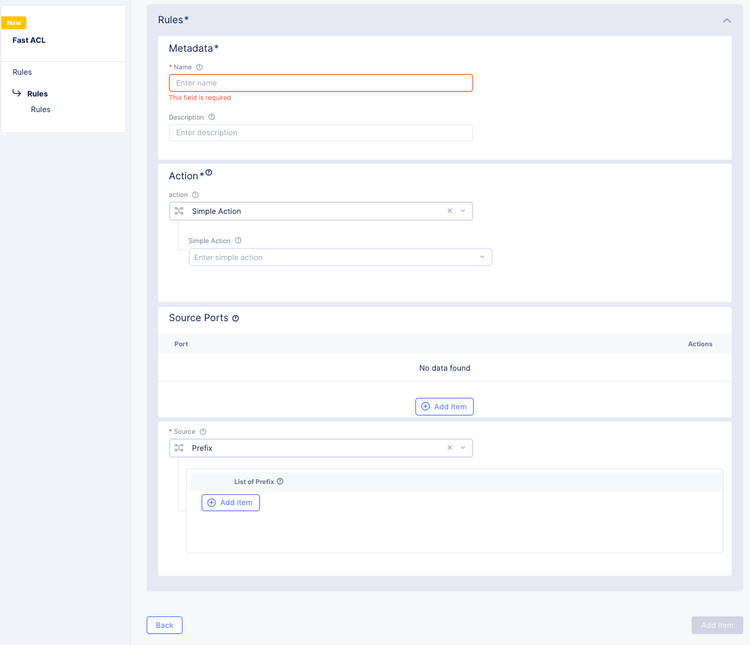750x645 pixels.
Task: Add an item to List of Prefix
Action: tap(230, 503)
